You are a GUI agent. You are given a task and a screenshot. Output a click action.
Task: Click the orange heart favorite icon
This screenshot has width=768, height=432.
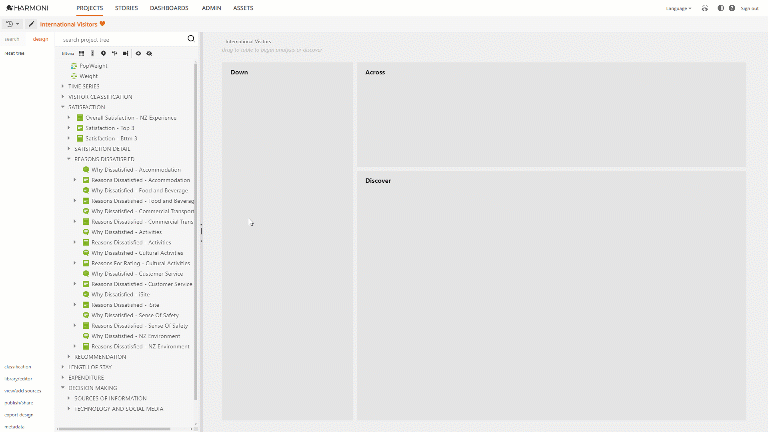(102, 24)
